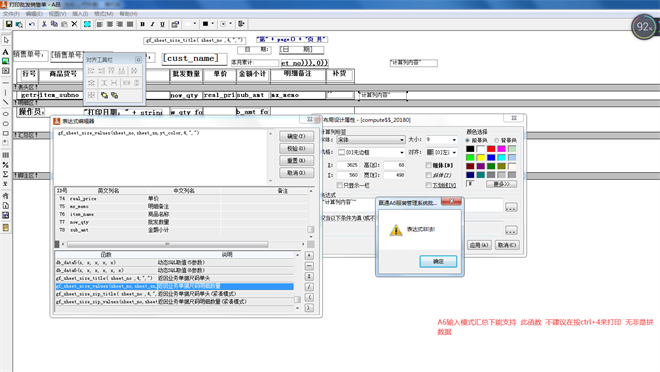Select the gf_sheet_size_title function row
The height and width of the screenshot is (372, 660).
pos(175,278)
